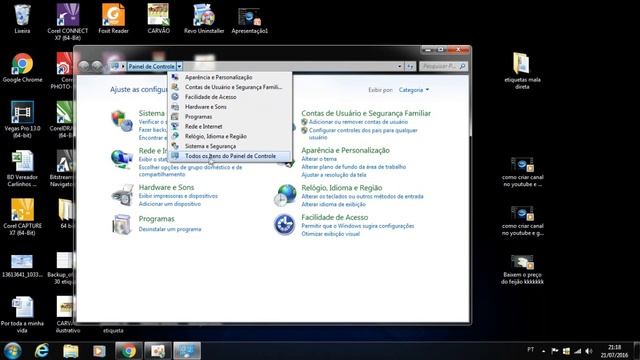Click Ajustar a resolução da tela link

[x=334, y=175]
